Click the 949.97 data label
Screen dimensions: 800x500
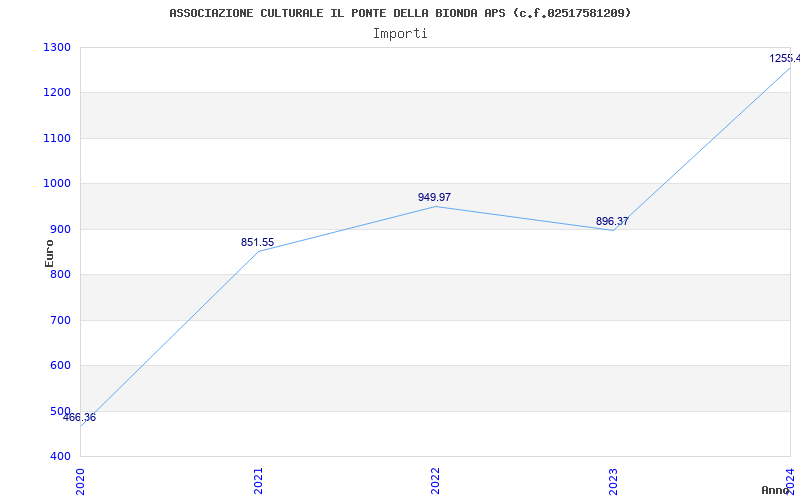tap(434, 197)
